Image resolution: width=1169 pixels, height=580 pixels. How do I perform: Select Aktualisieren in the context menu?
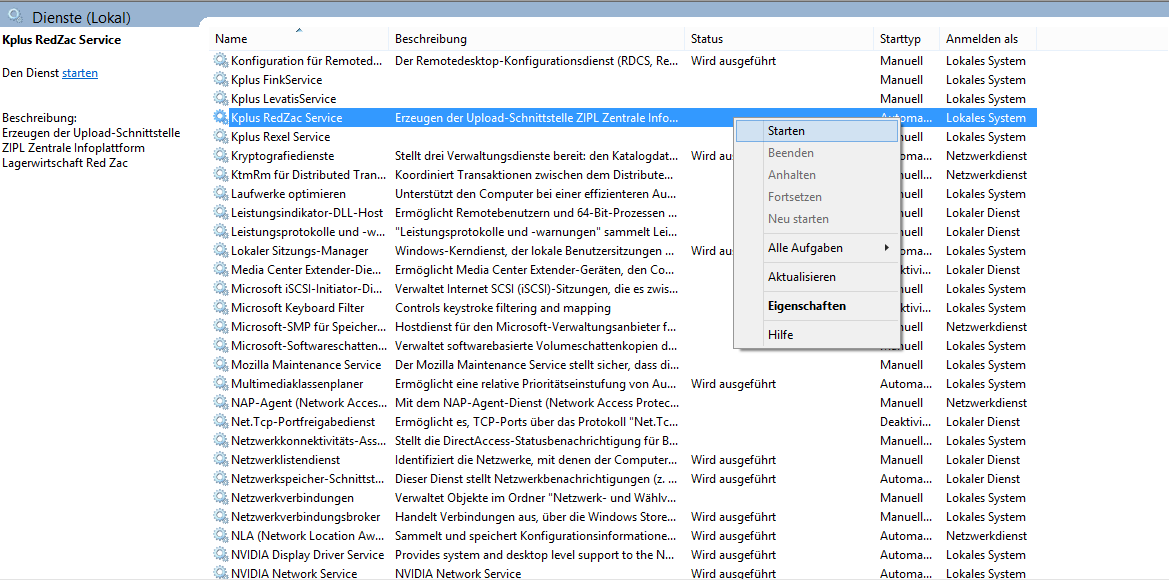click(801, 277)
